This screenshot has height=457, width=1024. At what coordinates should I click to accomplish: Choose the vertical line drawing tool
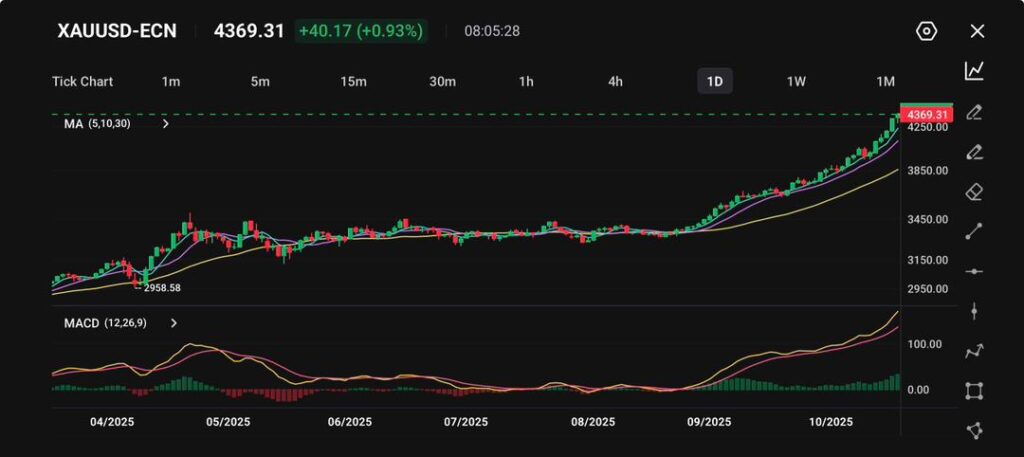click(x=974, y=311)
